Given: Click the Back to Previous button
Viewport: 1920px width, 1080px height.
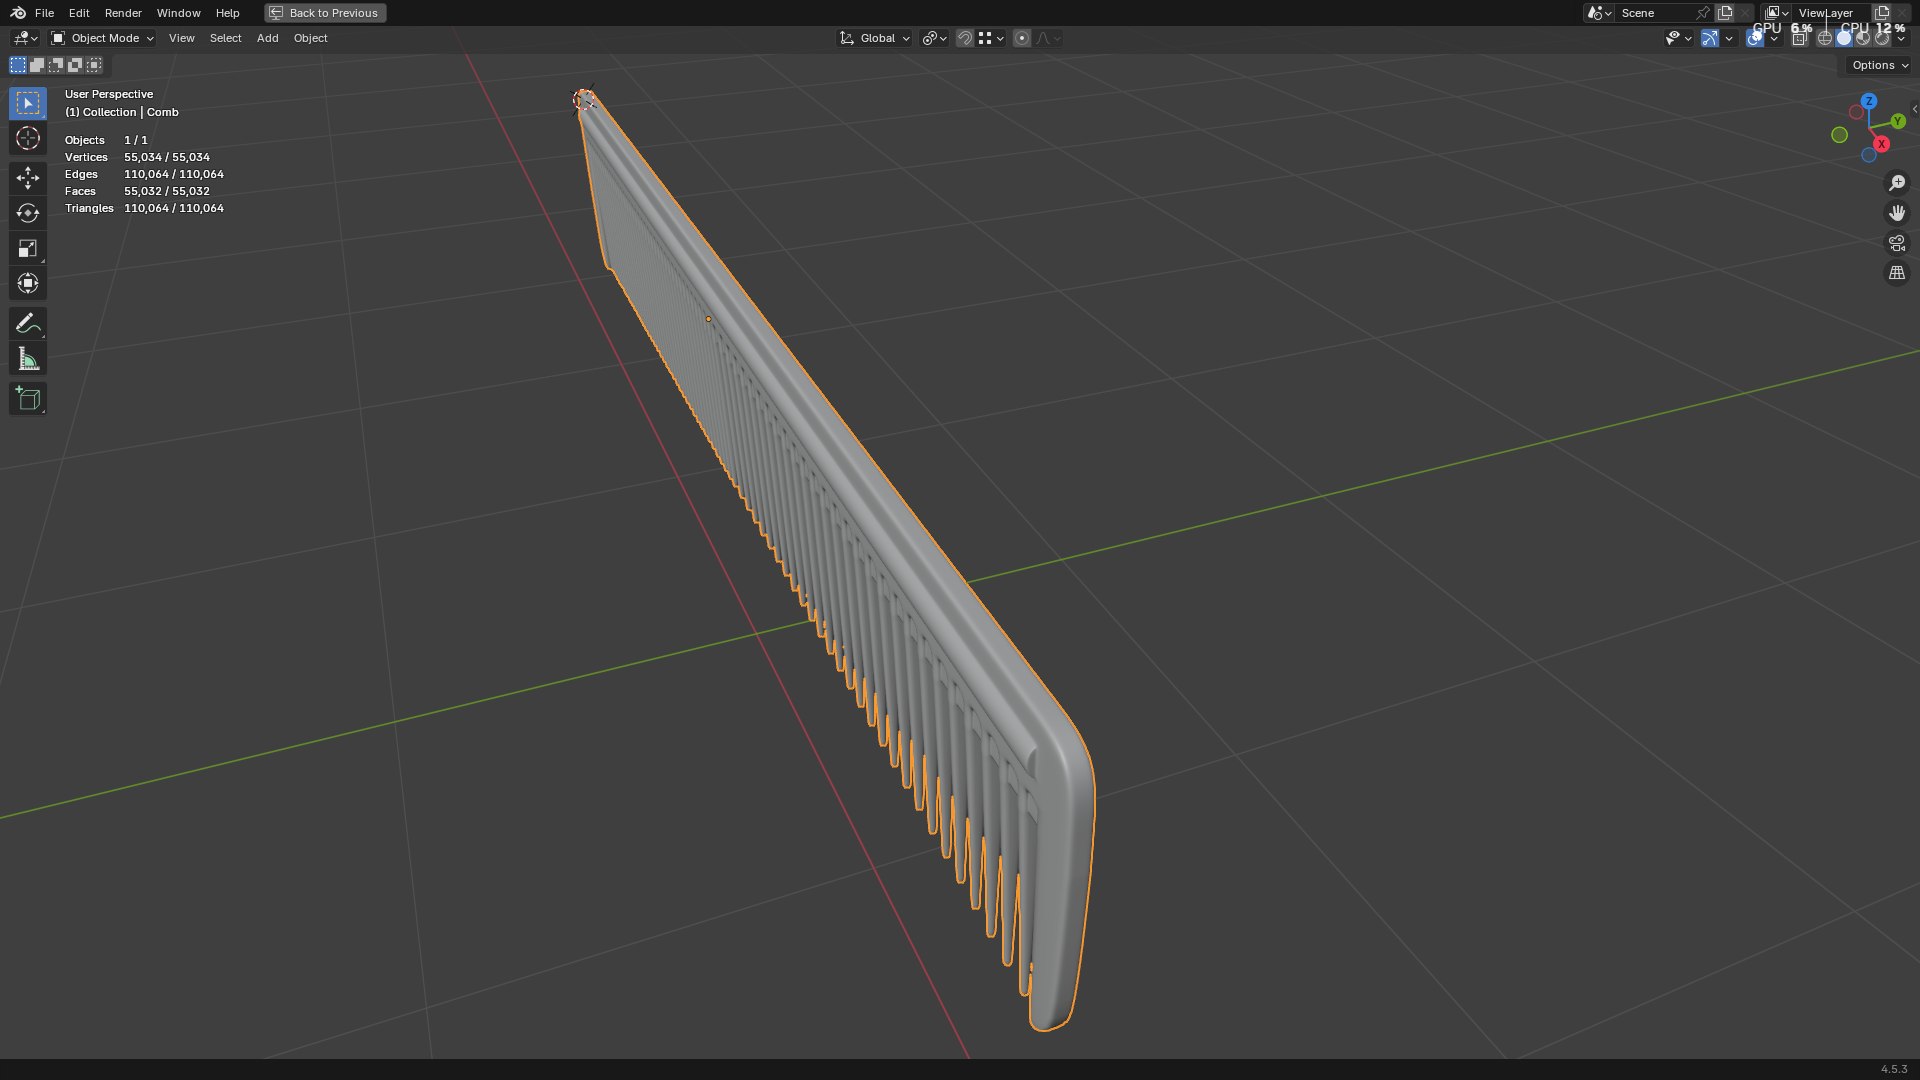Looking at the screenshot, I should pos(325,13).
